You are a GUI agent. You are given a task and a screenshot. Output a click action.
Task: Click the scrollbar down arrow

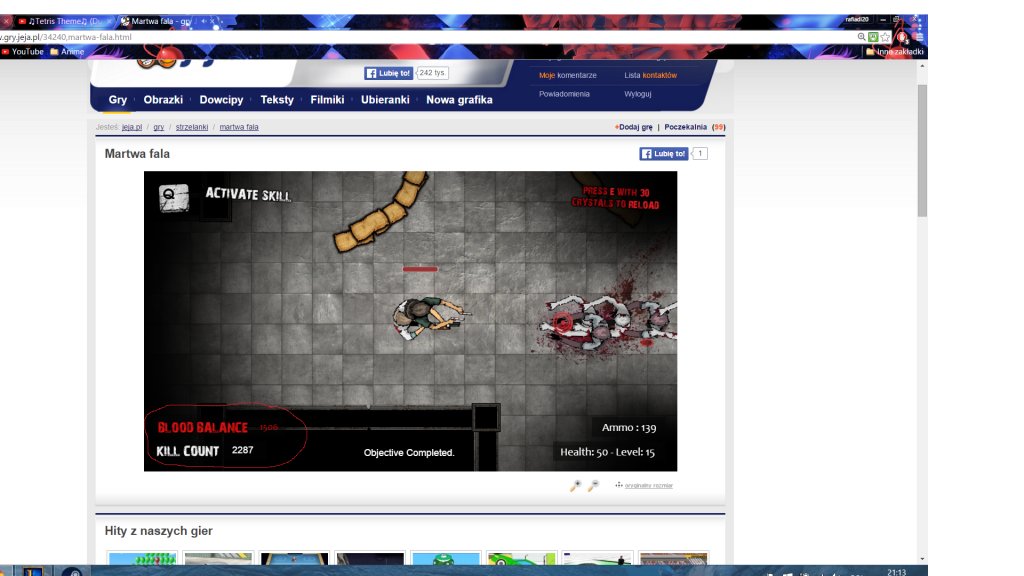pos(922,559)
